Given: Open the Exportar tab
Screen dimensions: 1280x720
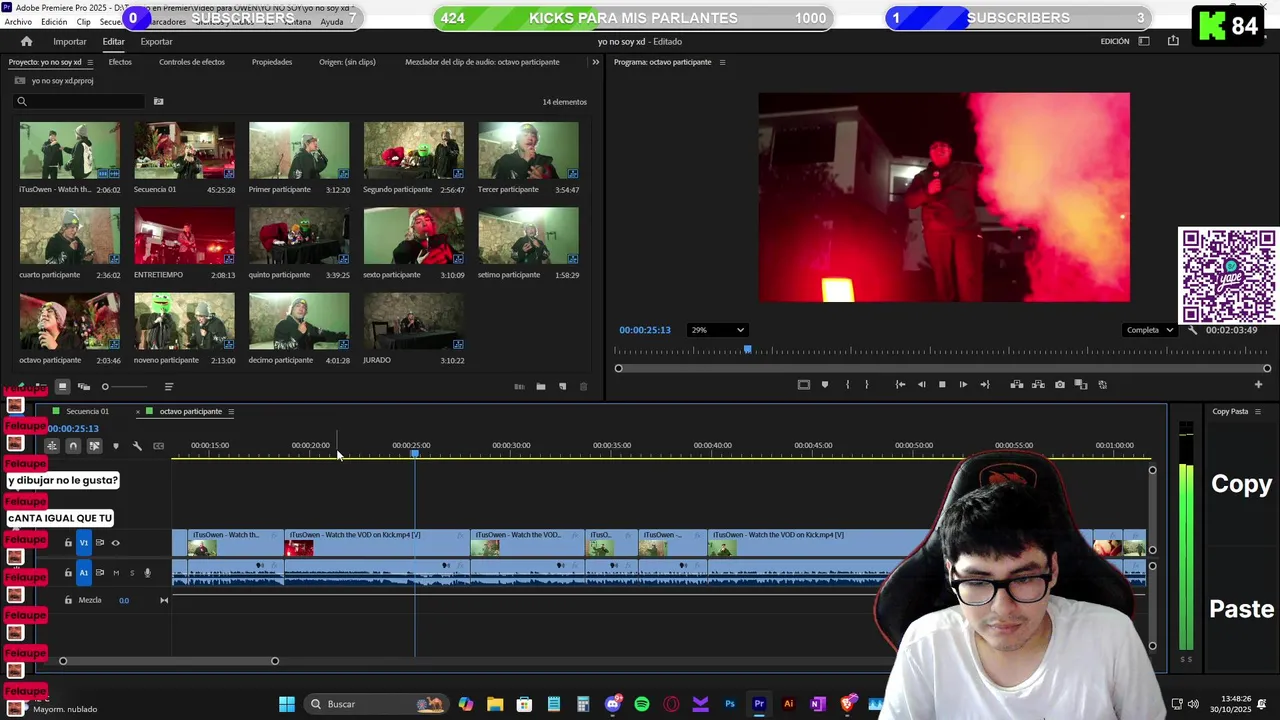Looking at the screenshot, I should pyautogui.click(x=156, y=41).
